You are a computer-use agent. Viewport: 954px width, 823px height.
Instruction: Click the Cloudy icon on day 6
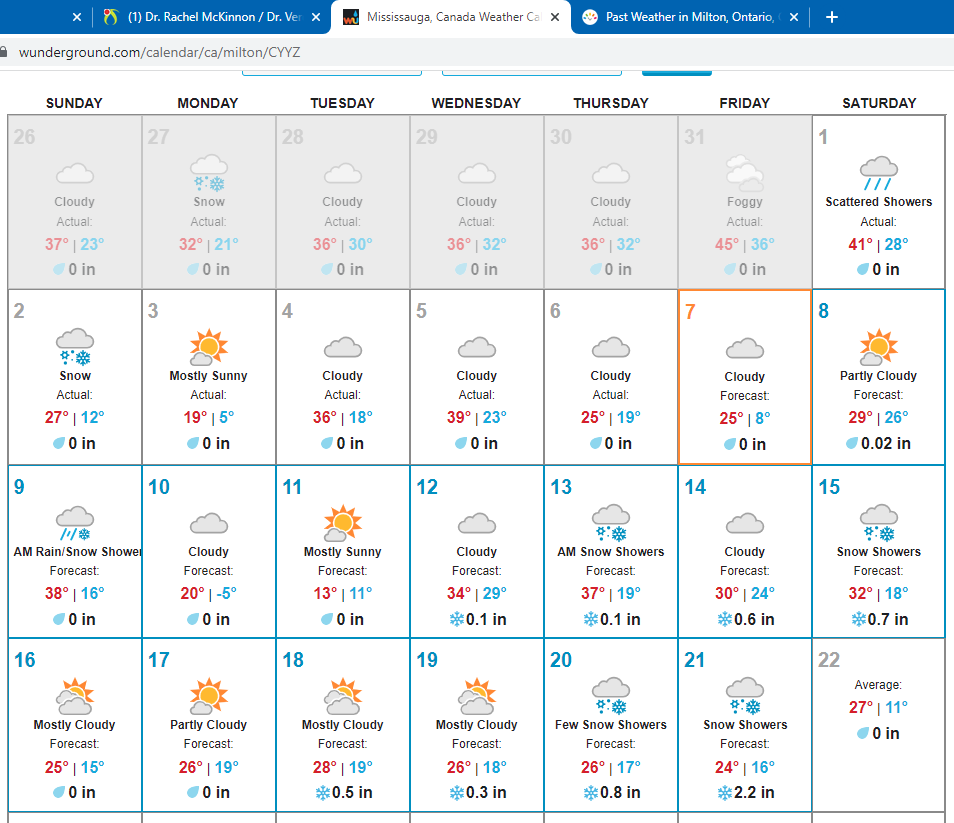click(x=611, y=348)
